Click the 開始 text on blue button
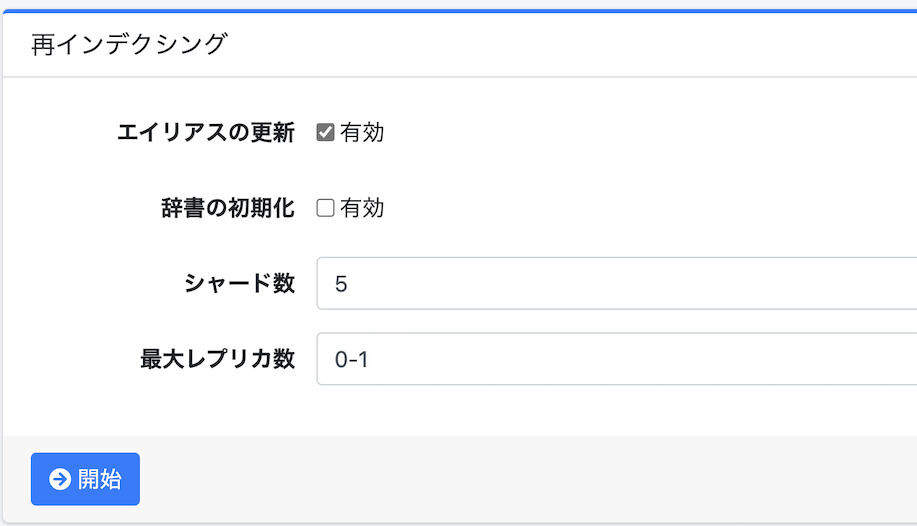The height and width of the screenshot is (526, 917). [99, 479]
